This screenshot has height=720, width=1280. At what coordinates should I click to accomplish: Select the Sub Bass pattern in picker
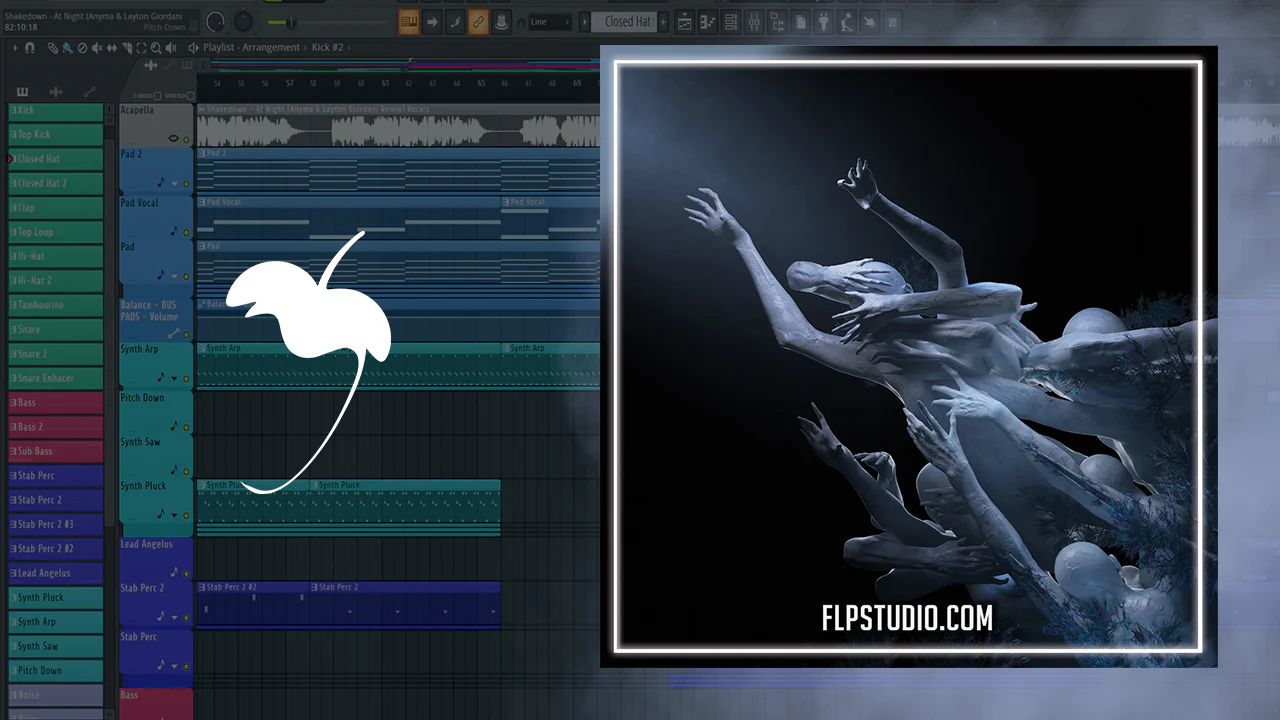[56, 451]
